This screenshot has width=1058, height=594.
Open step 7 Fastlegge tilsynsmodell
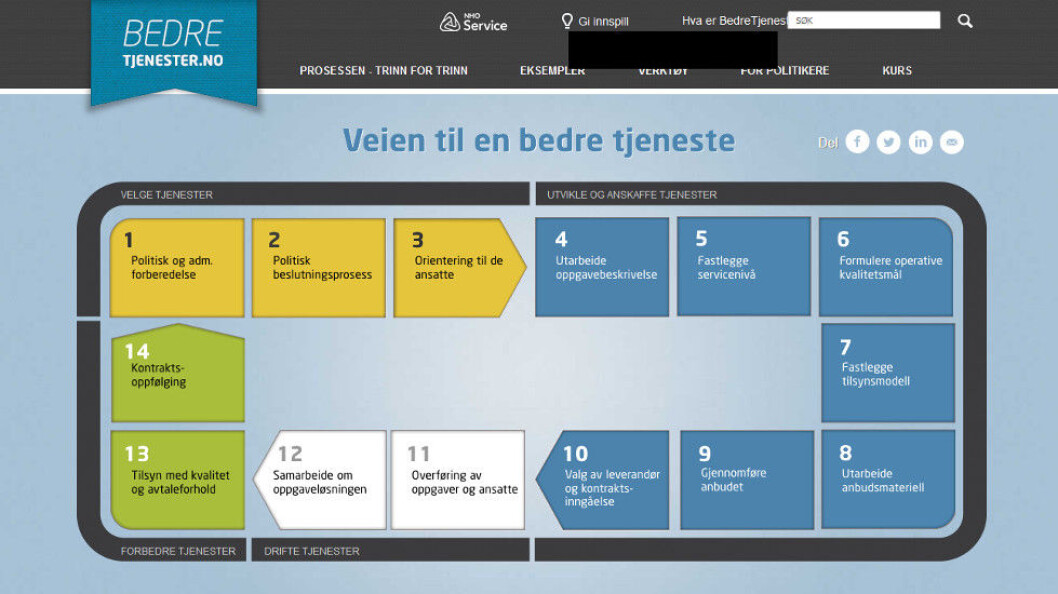[888, 373]
